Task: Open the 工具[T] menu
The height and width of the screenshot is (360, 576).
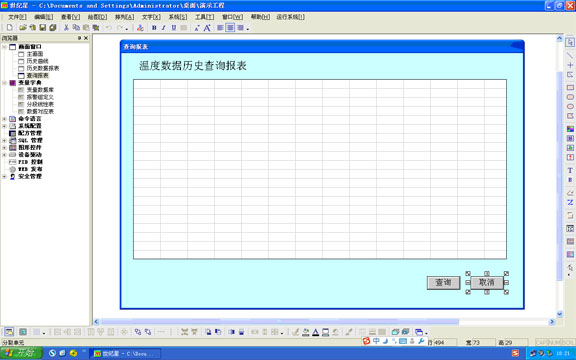Action: click(204, 17)
